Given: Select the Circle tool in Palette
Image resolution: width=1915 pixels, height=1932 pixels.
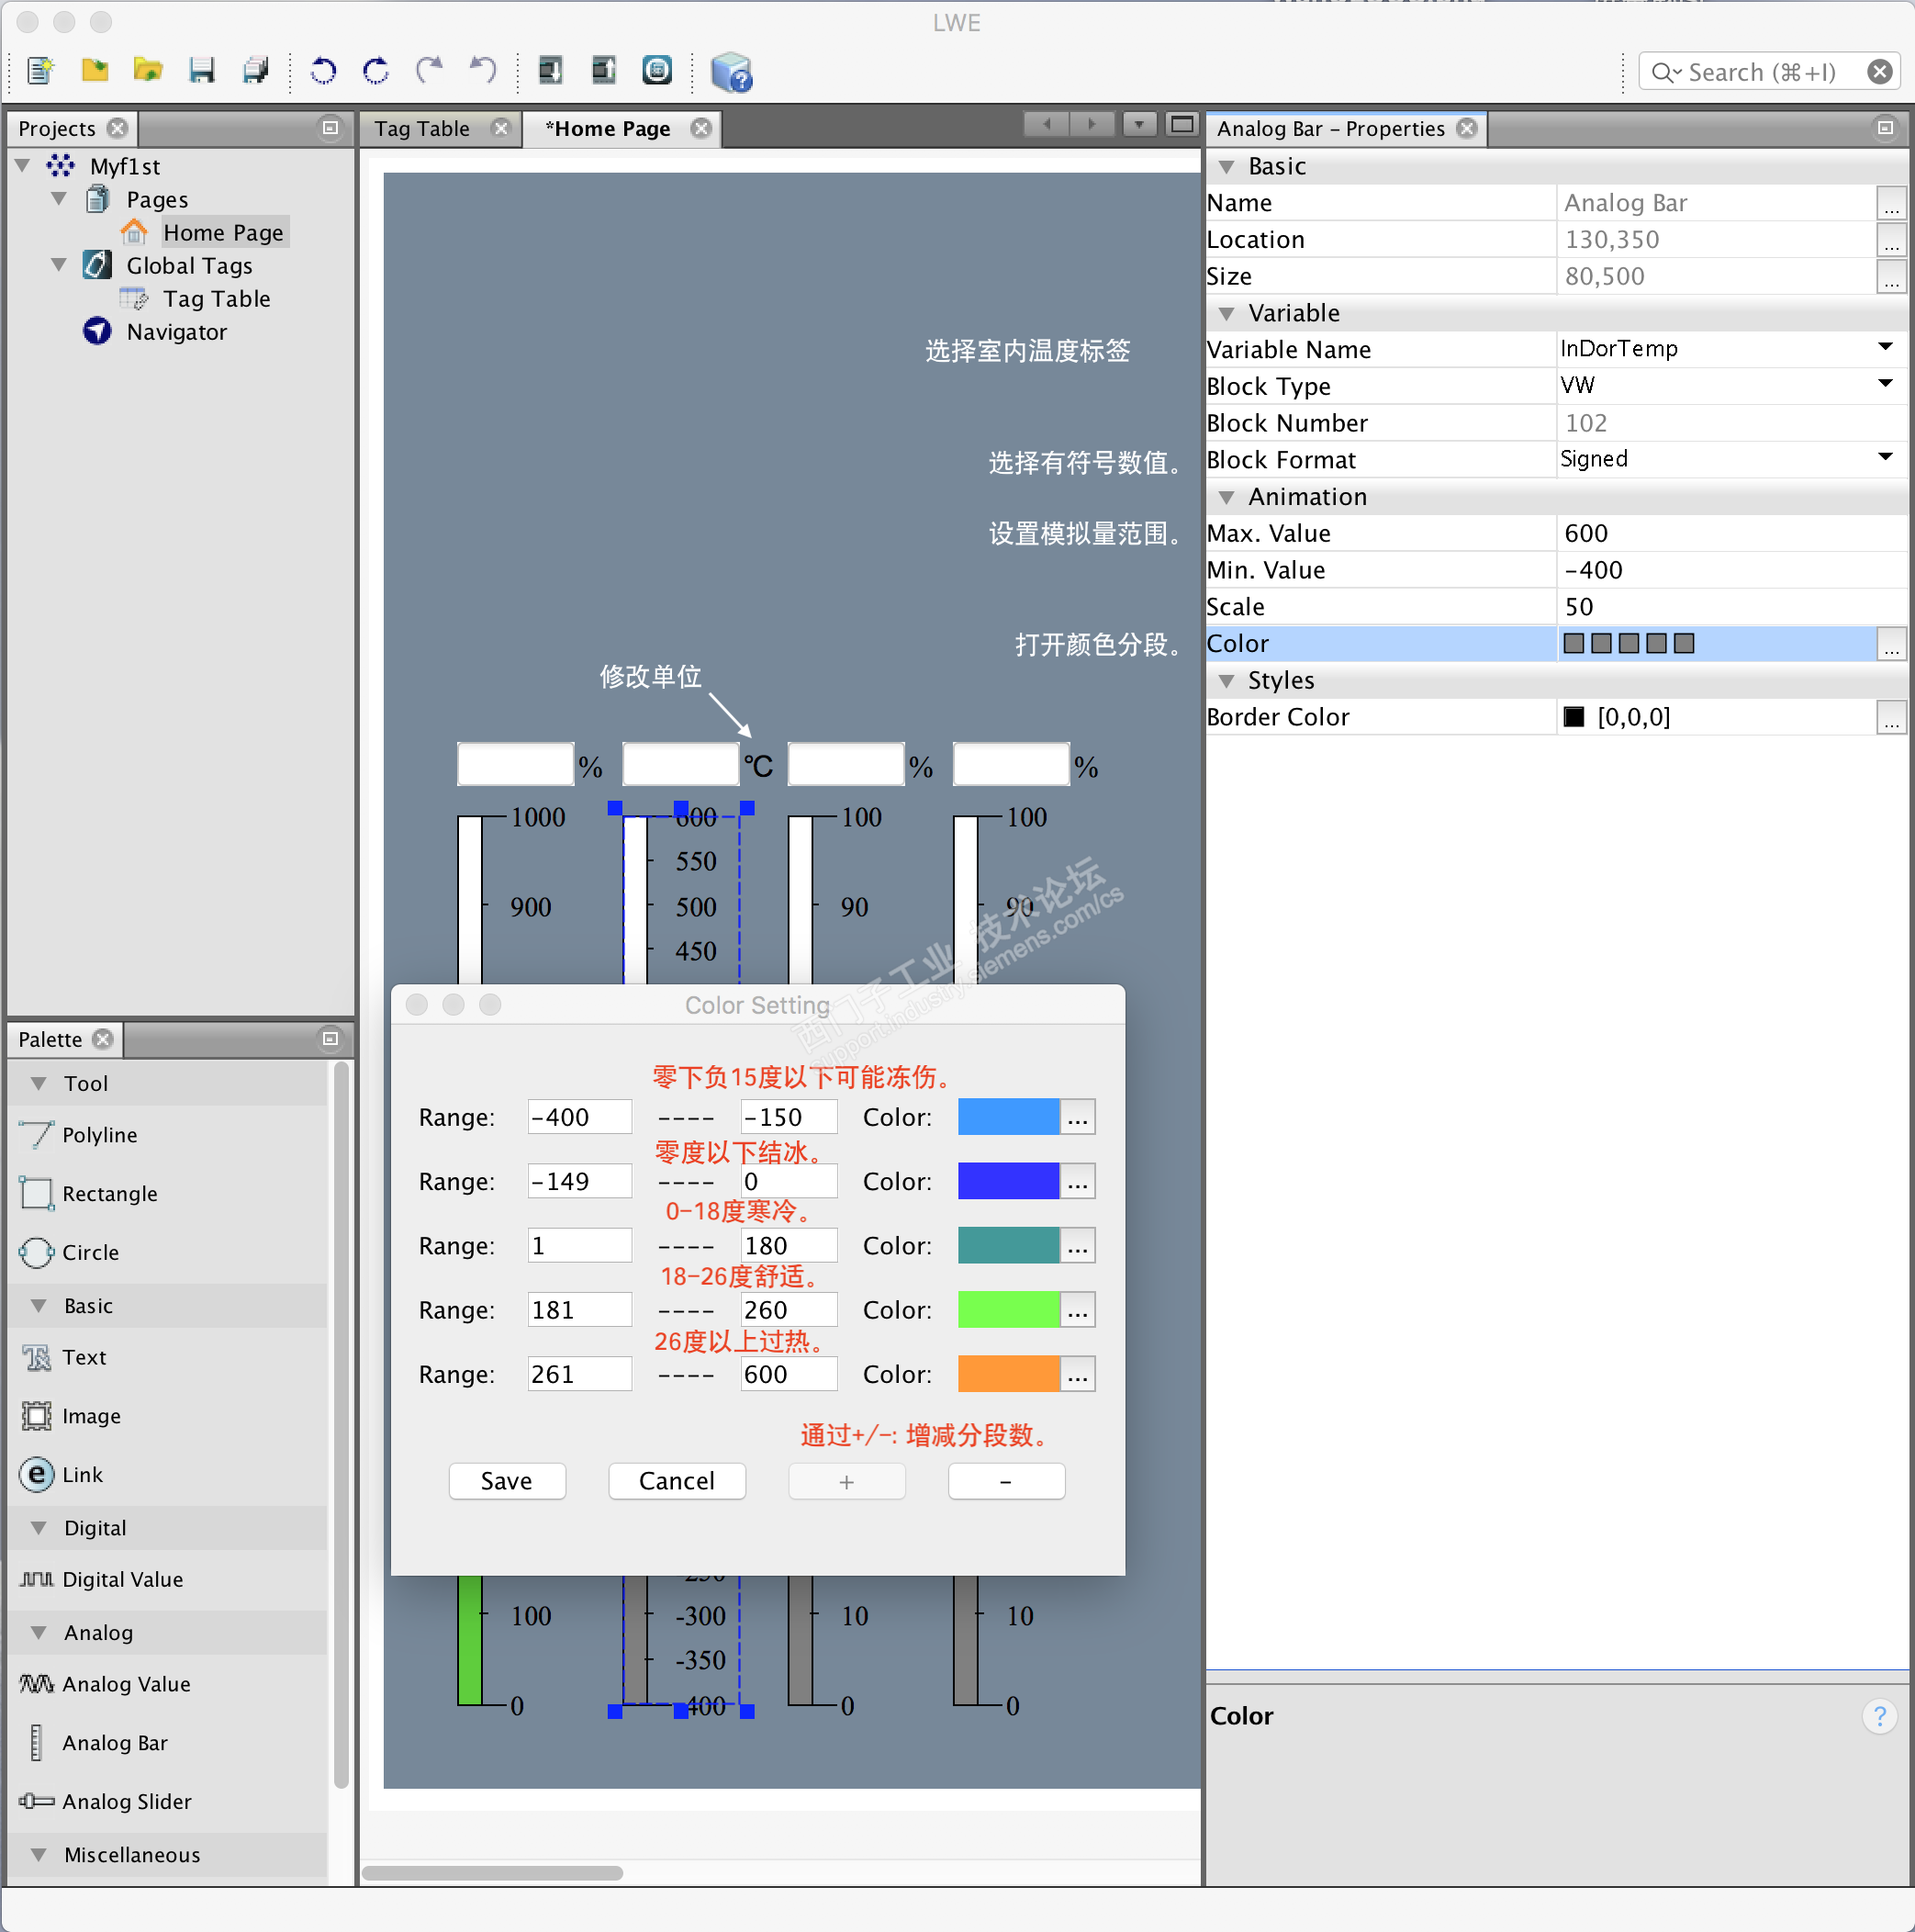Looking at the screenshot, I should 90,1252.
